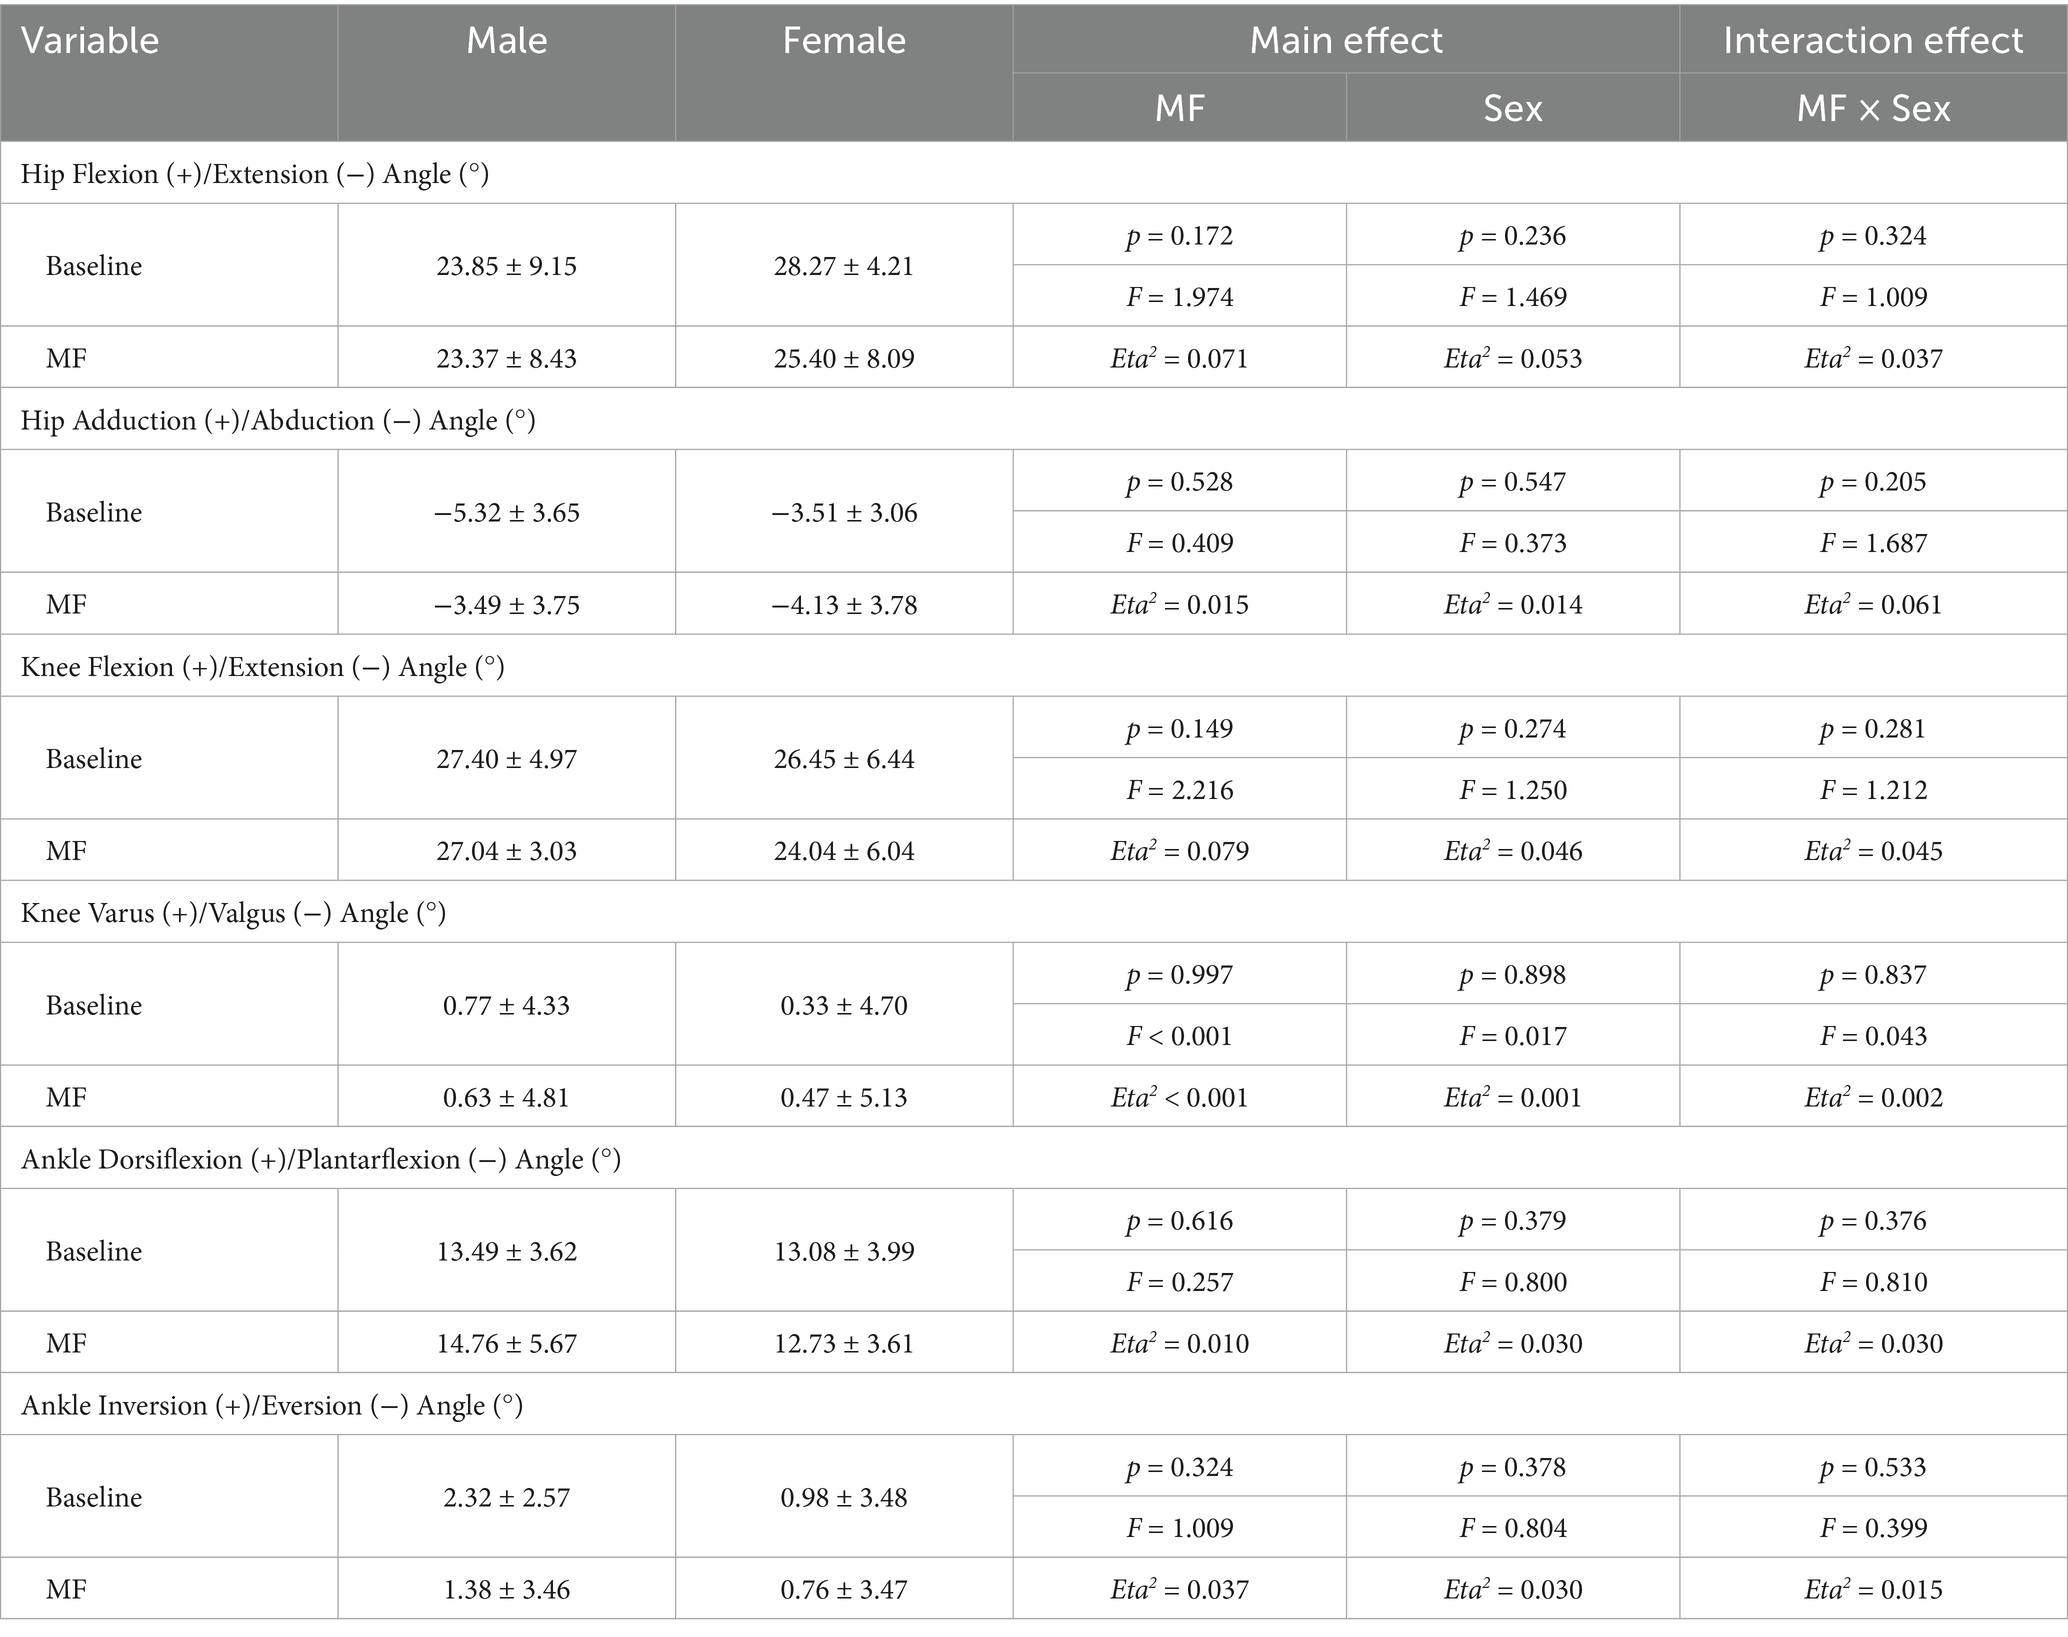Click the "Variable" column header
Viewport: 2068px width, 1637px height.
coord(90,41)
